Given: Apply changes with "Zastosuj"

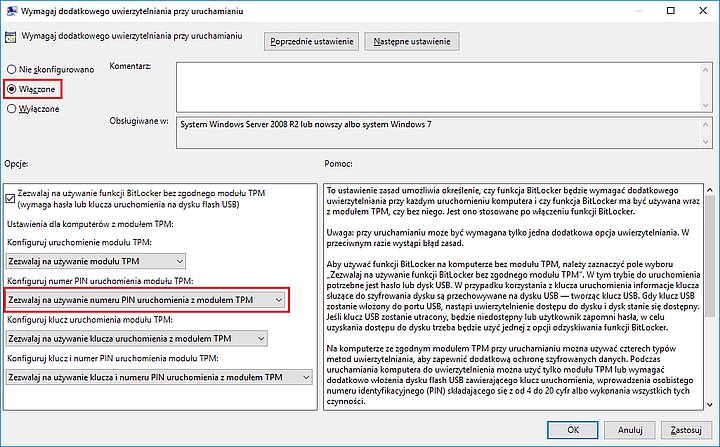Looking at the screenshot, I should point(685,429).
